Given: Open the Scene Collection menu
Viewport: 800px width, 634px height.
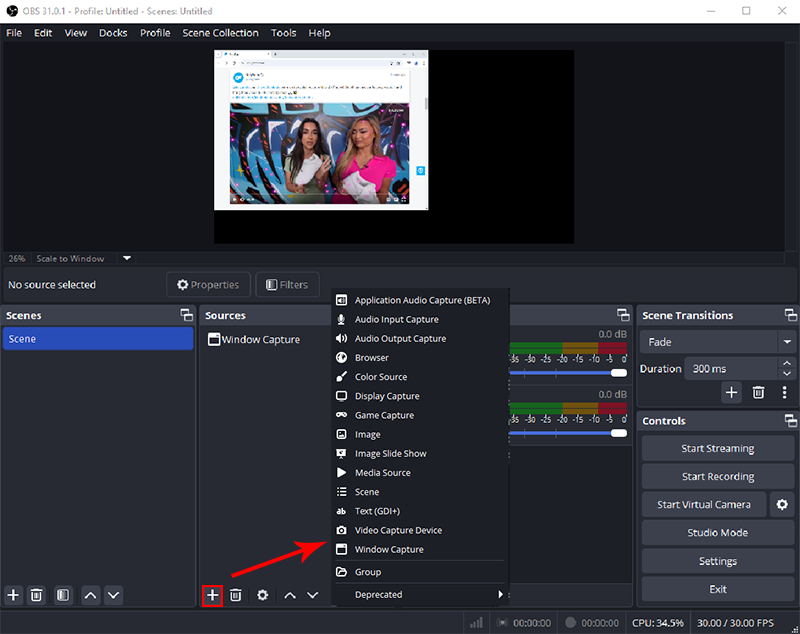Looking at the screenshot, I should (220, 33).
